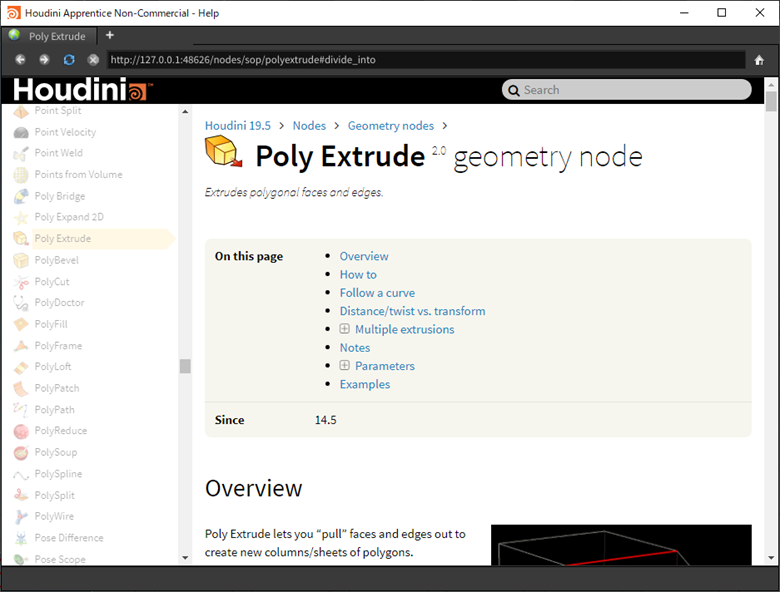Click the PolyDoctor stethoscope icon
Image resolution: width=780 pixels, height=592 pixels.
pyautogui.click(x=21, y=303)
